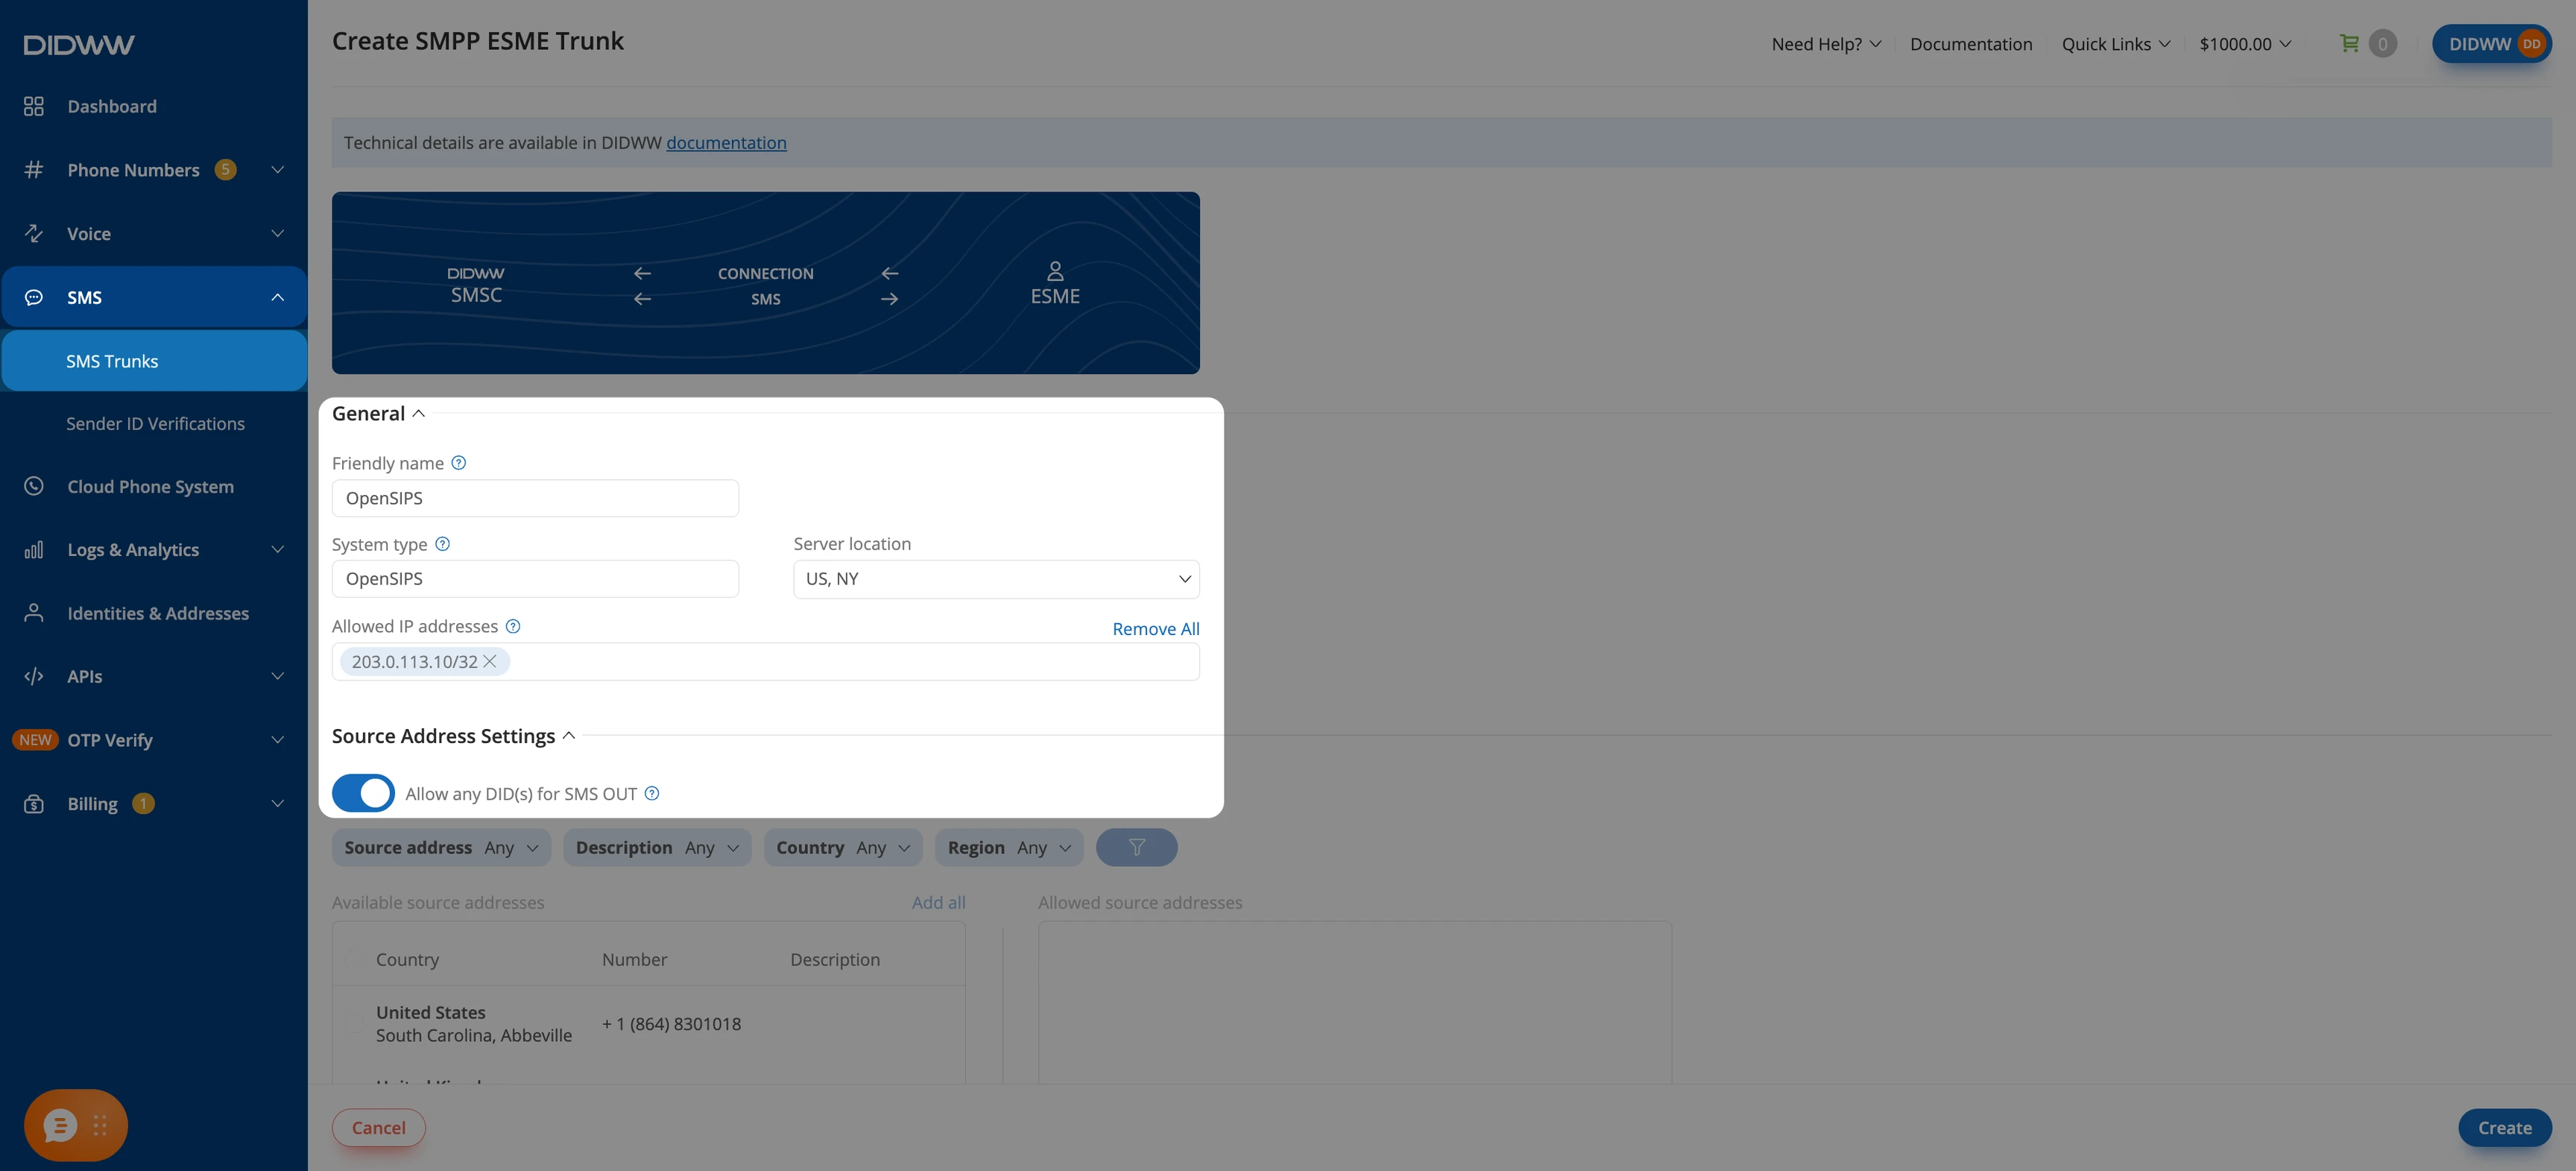This screenshot has height=1171, width=2576.
Task: Click the Logs & Analytics bar chart icon
Action: [34, 549]
